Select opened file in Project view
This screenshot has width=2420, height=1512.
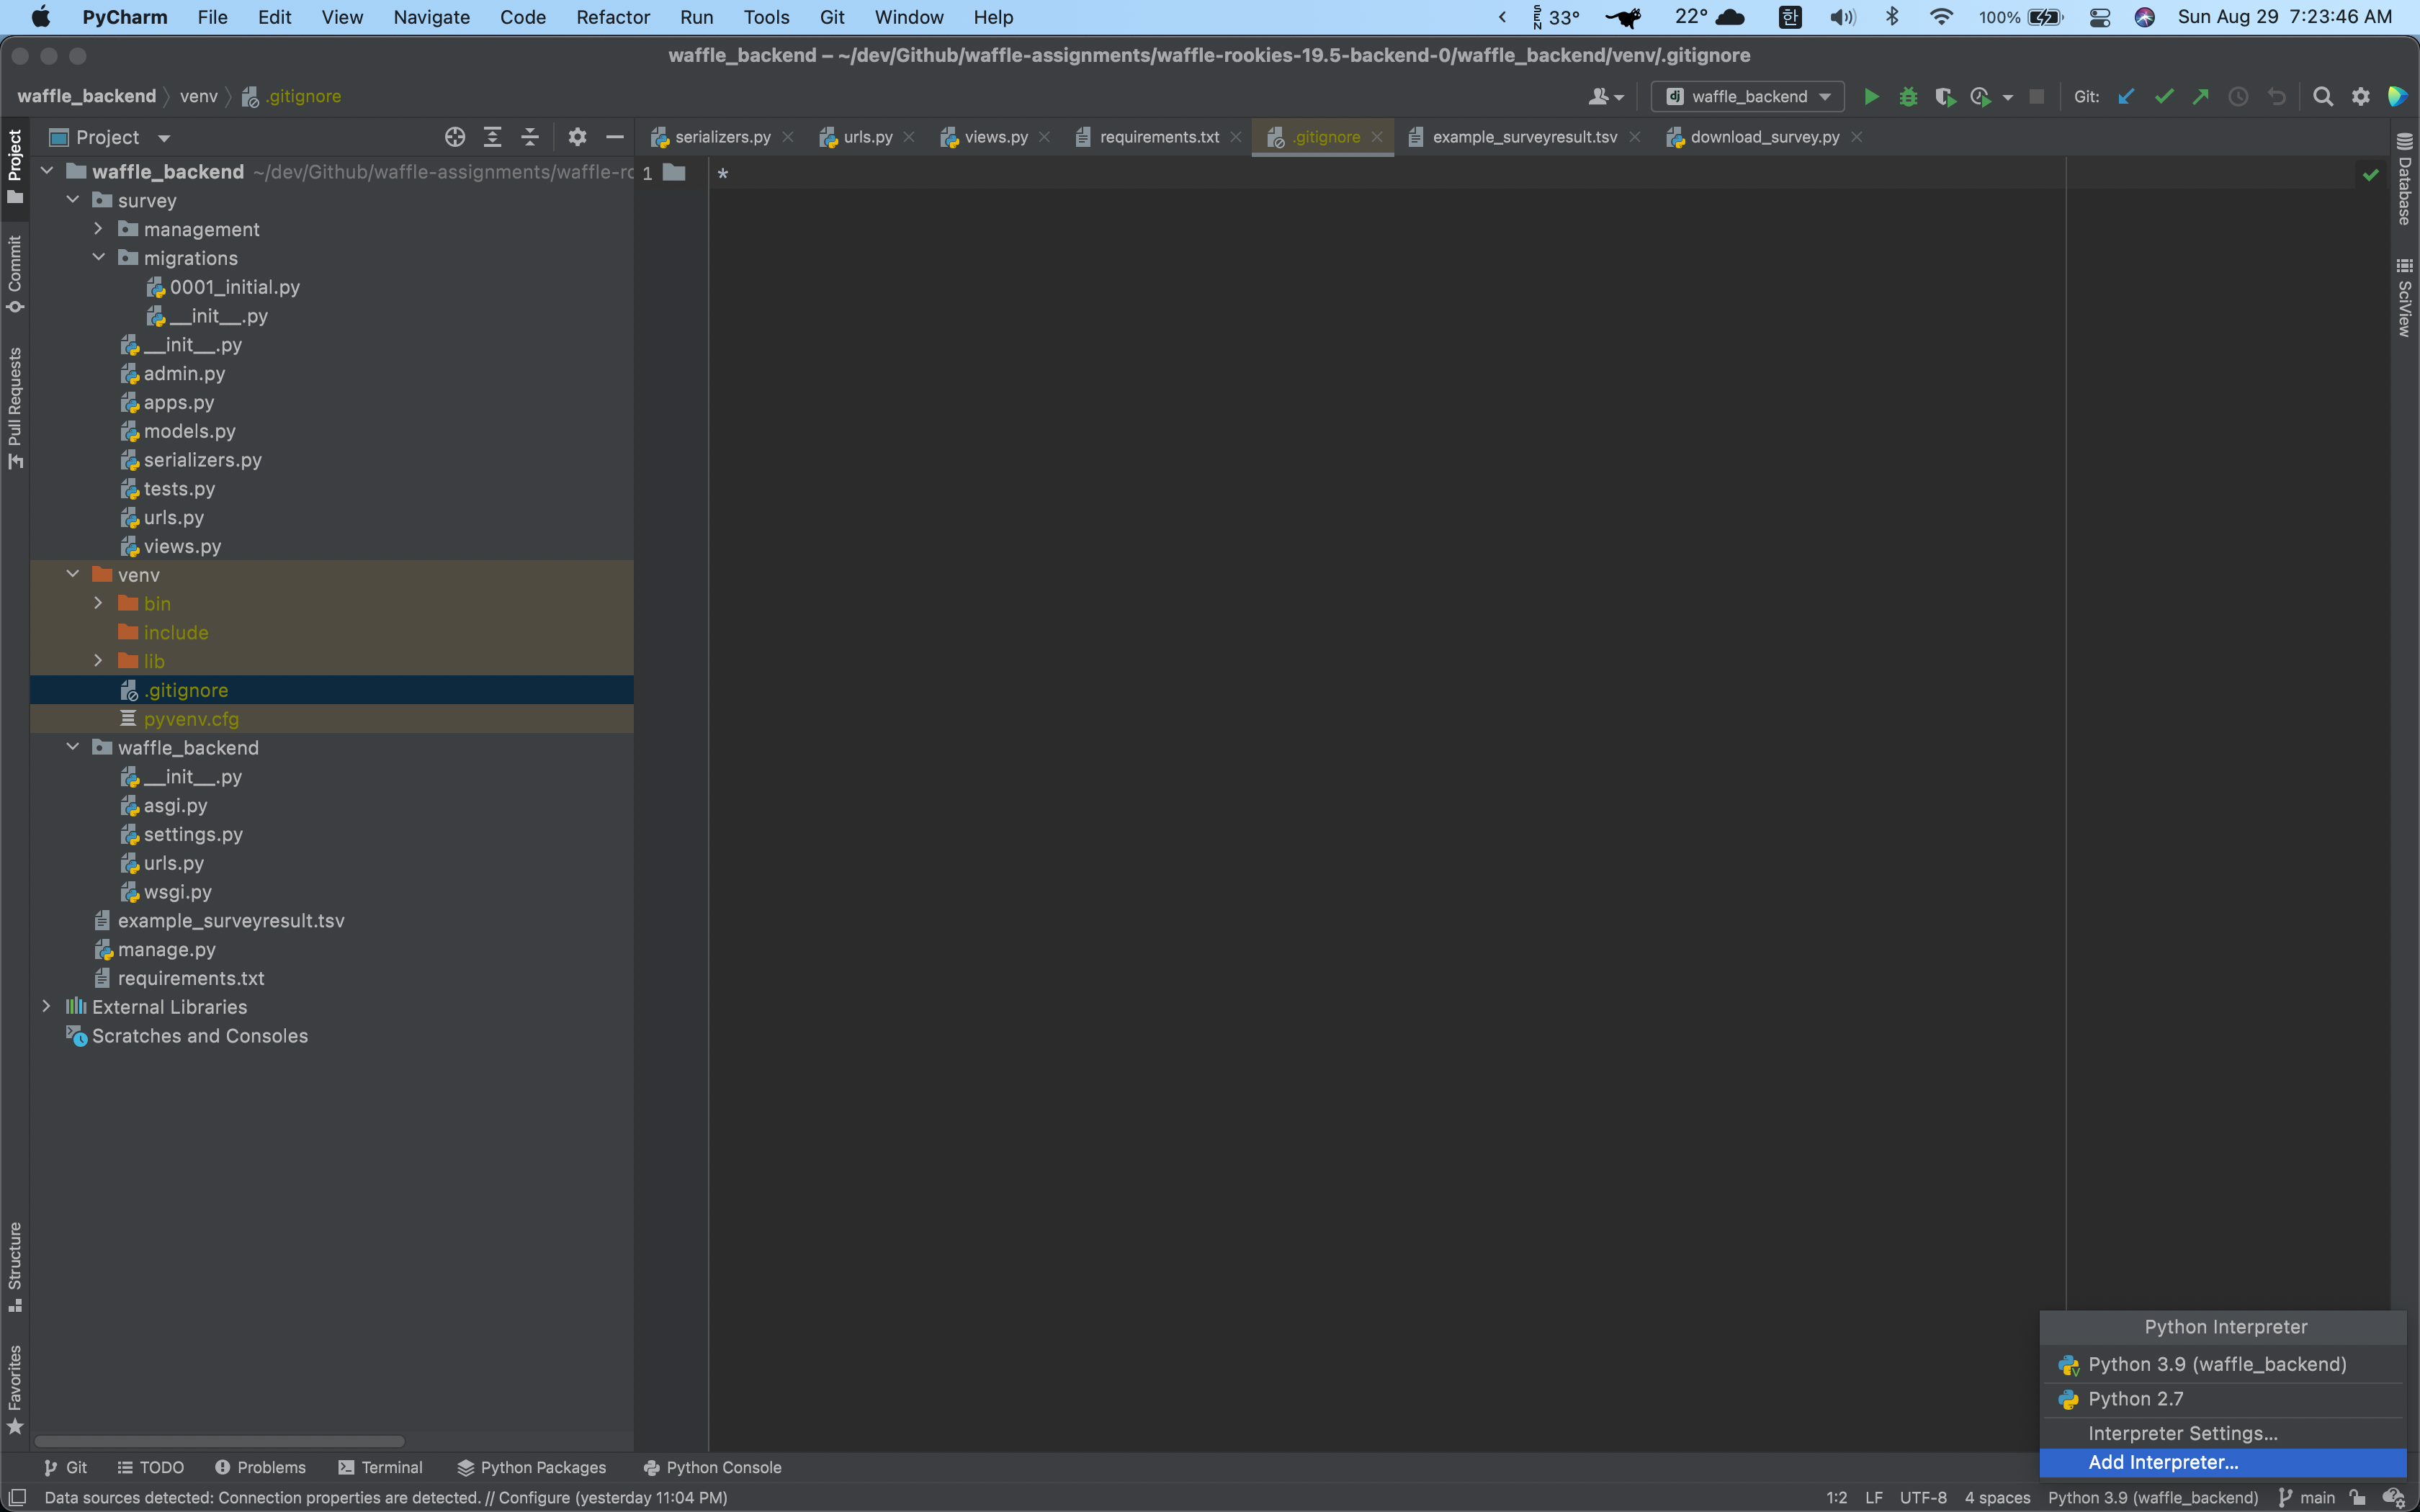click(455, 137)
